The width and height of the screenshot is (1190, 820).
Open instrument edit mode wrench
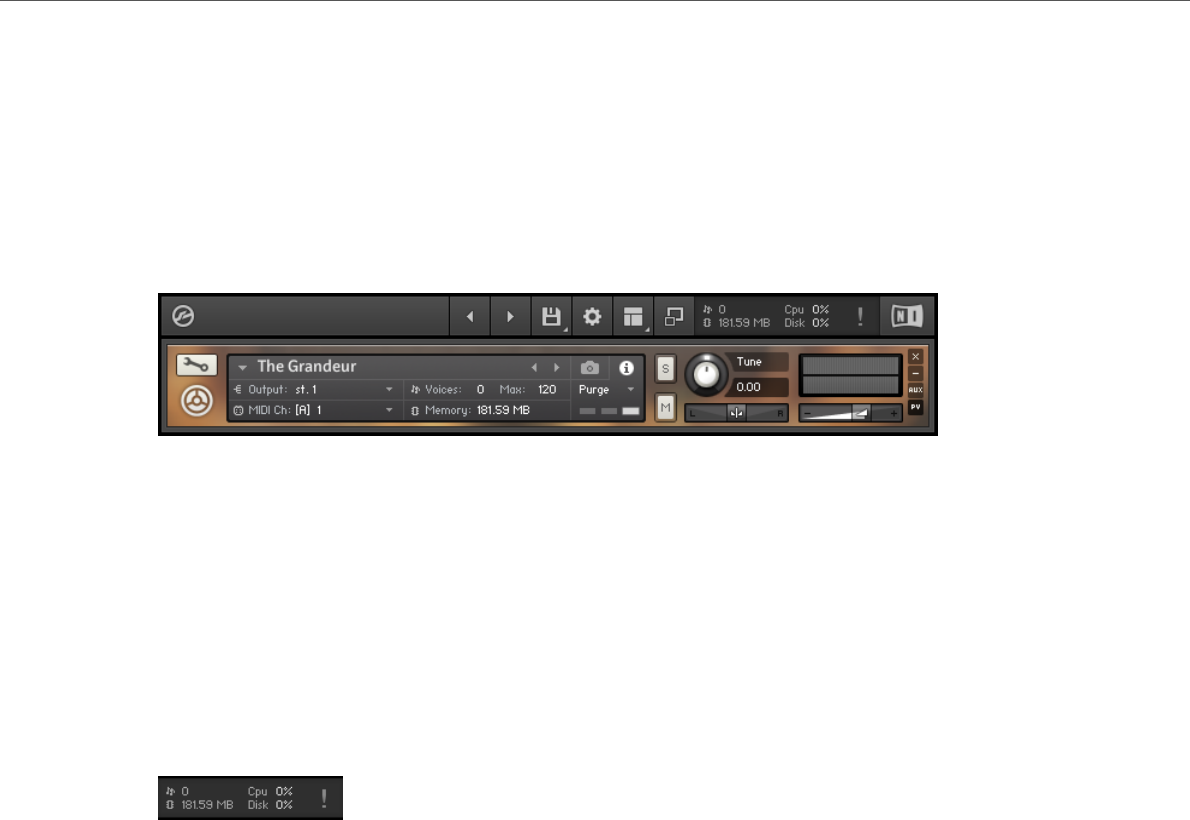(197, 365)
